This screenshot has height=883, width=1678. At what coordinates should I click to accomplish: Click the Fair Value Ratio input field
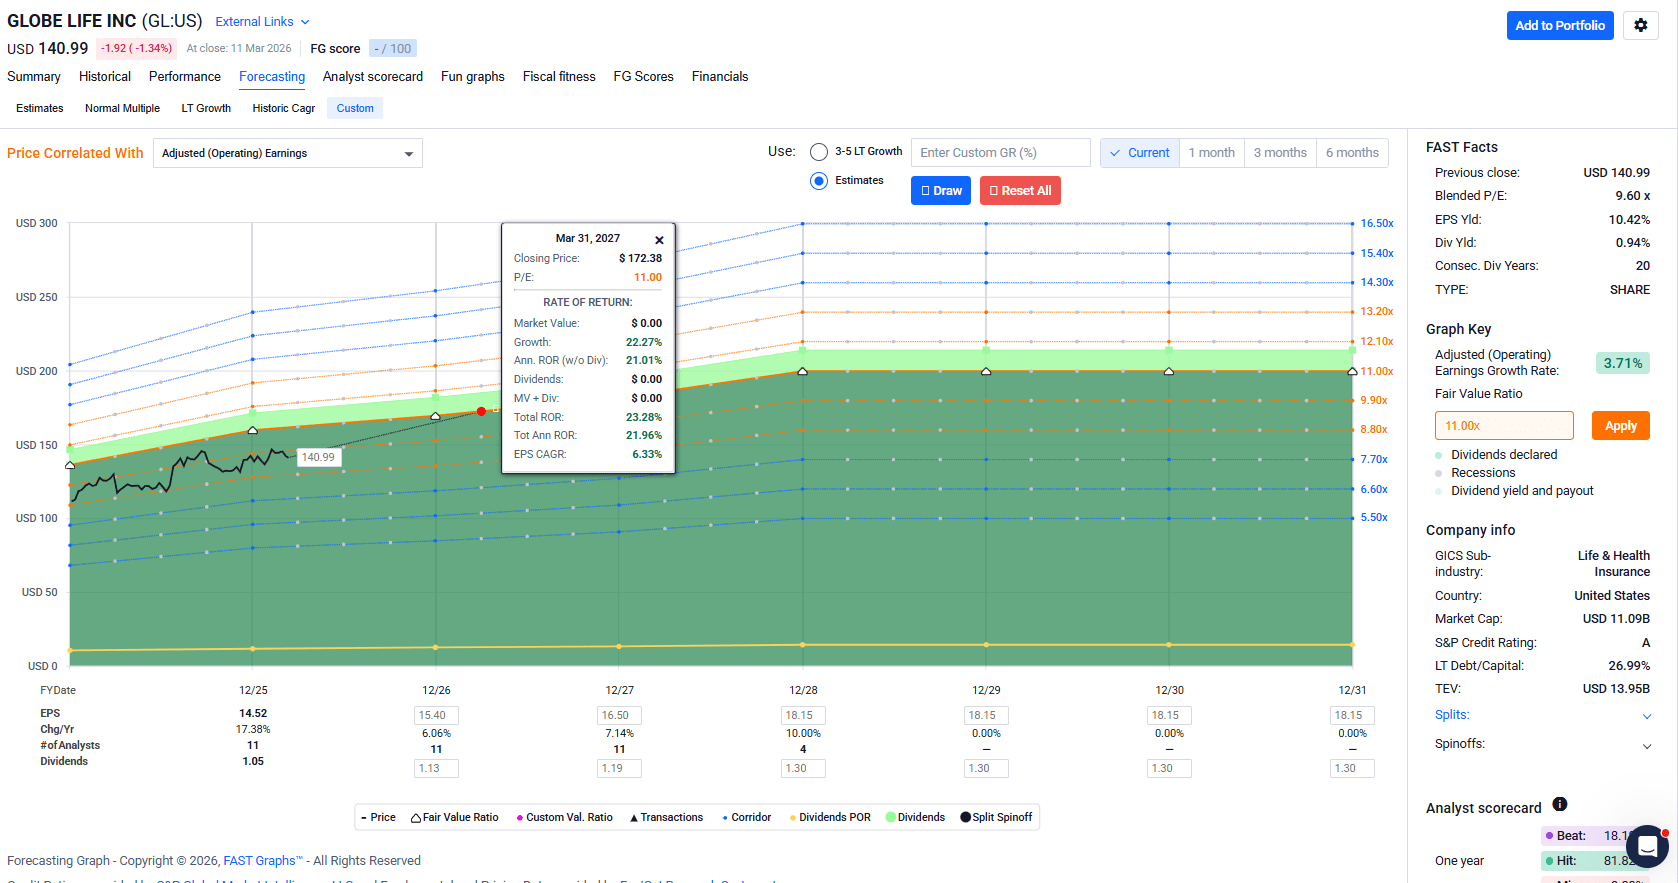click(1504, 426)
